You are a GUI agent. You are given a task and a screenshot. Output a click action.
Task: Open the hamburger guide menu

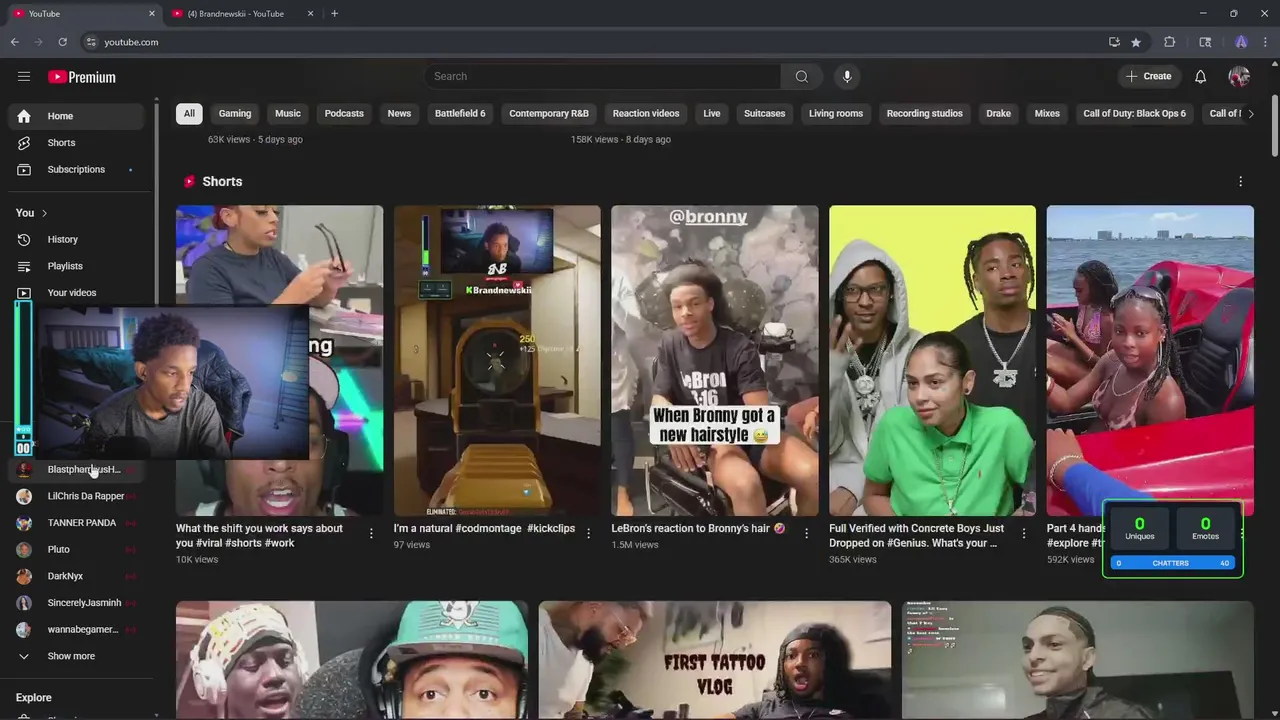24,77
